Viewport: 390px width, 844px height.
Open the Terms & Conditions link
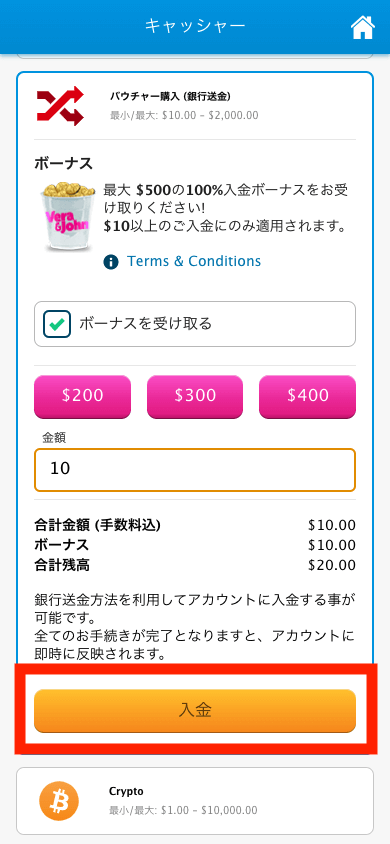point(194,262)
